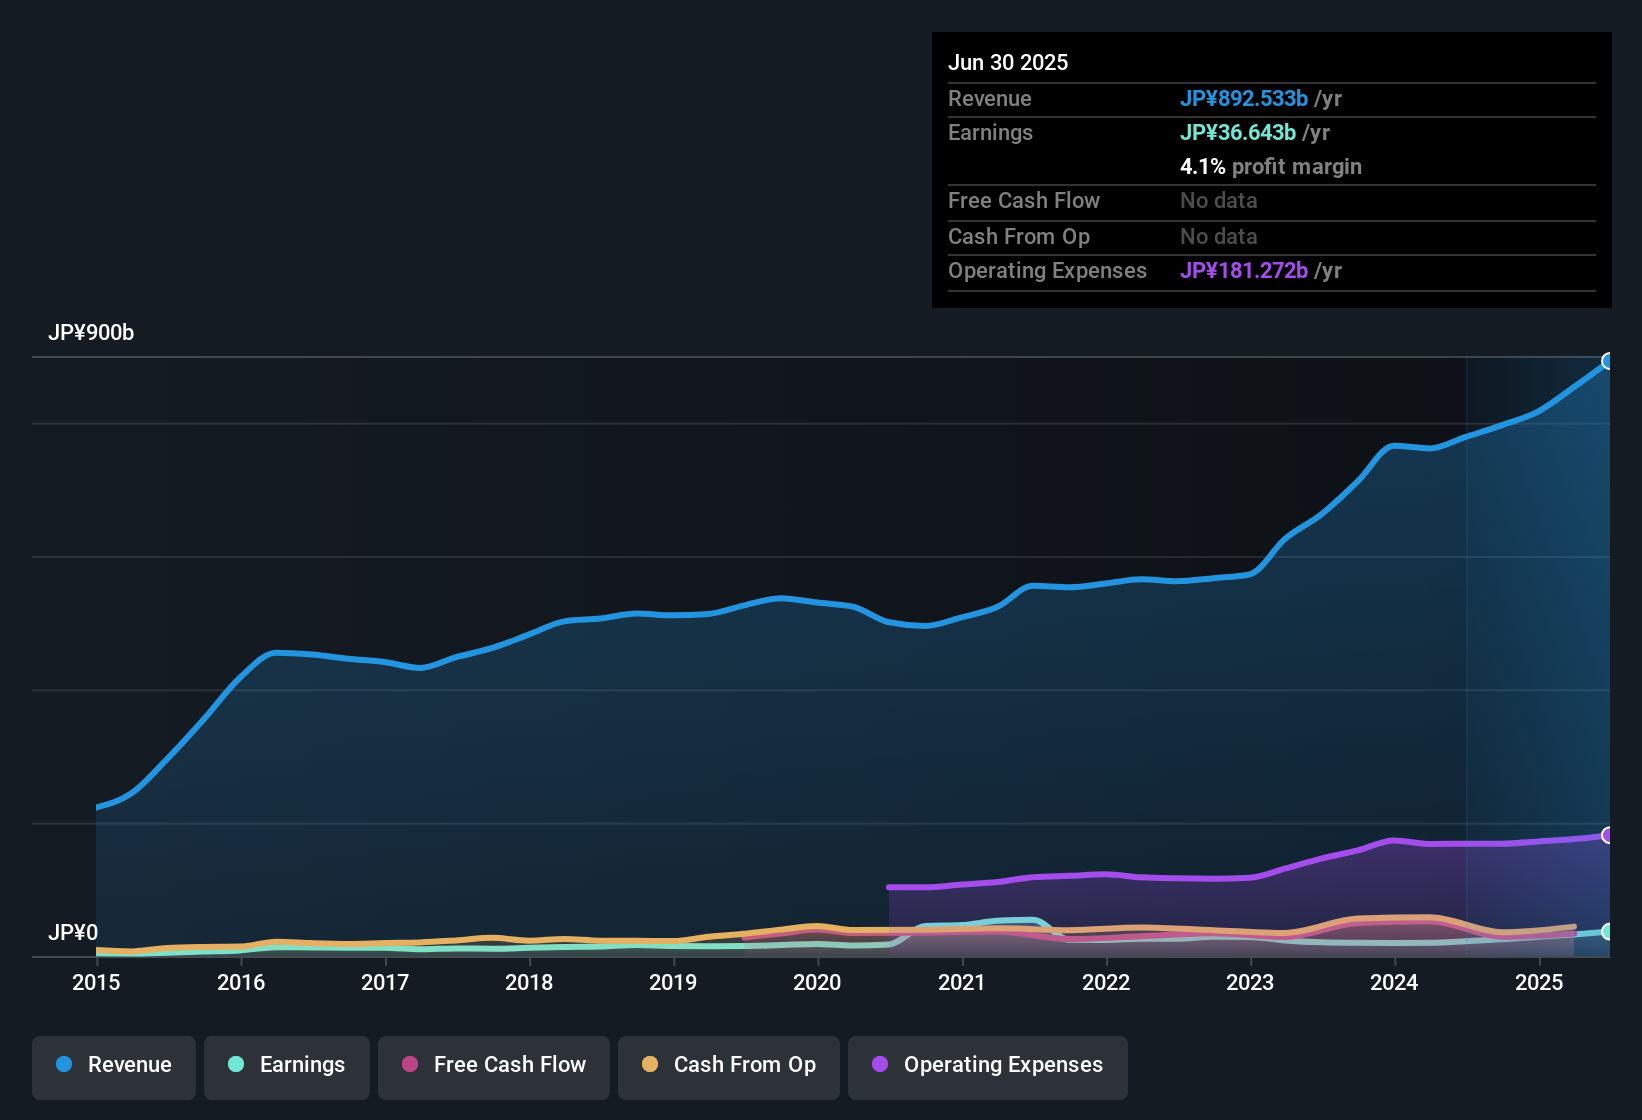Click the purple Operating Expenses dot icon

(x=879, y=1065)
